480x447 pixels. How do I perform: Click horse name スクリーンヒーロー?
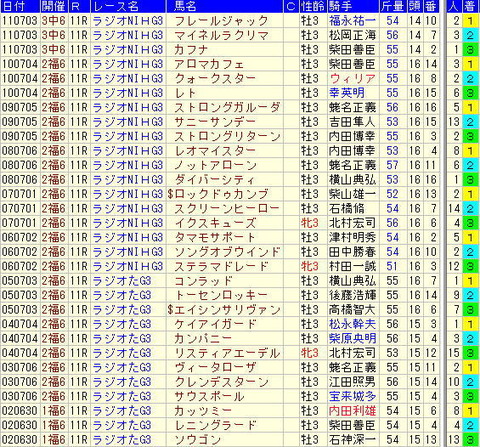click(x=227, y=209)
